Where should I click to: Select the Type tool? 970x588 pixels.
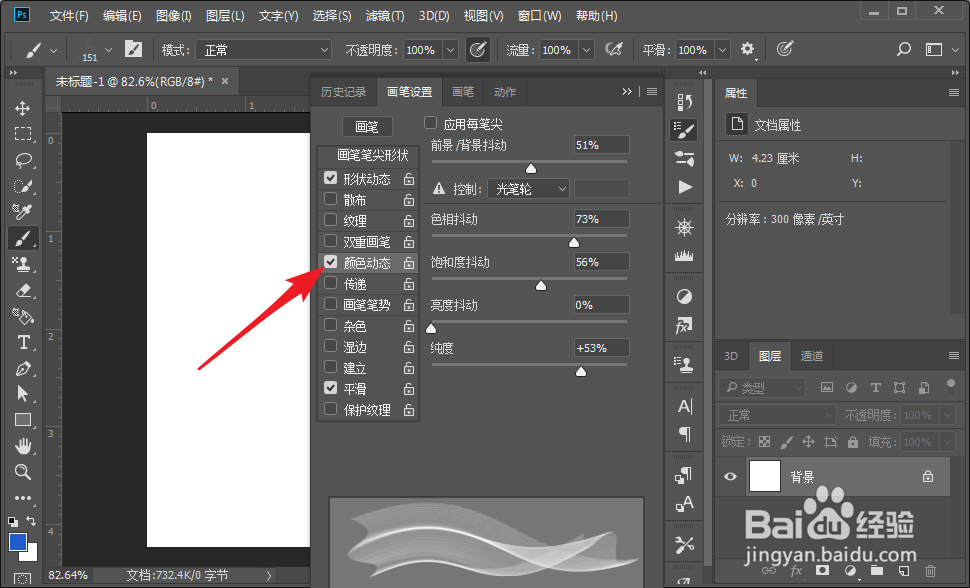click(24, 343)
